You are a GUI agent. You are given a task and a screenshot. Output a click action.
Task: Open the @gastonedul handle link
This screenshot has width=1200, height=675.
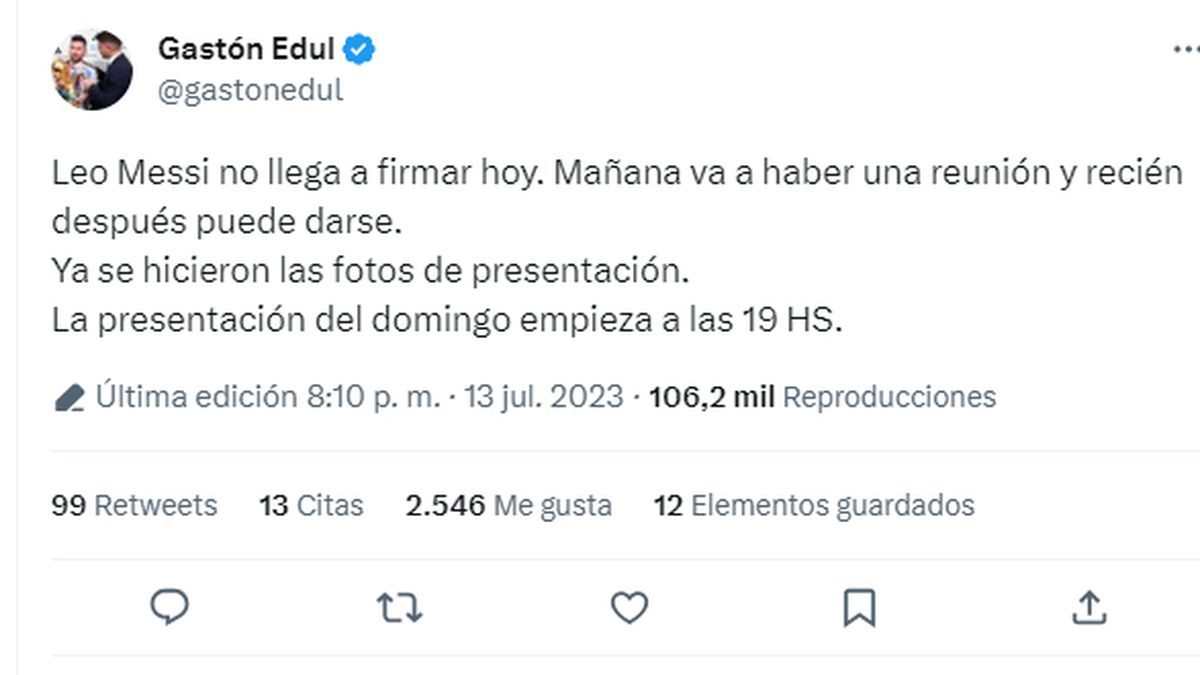tap(250, 90)
